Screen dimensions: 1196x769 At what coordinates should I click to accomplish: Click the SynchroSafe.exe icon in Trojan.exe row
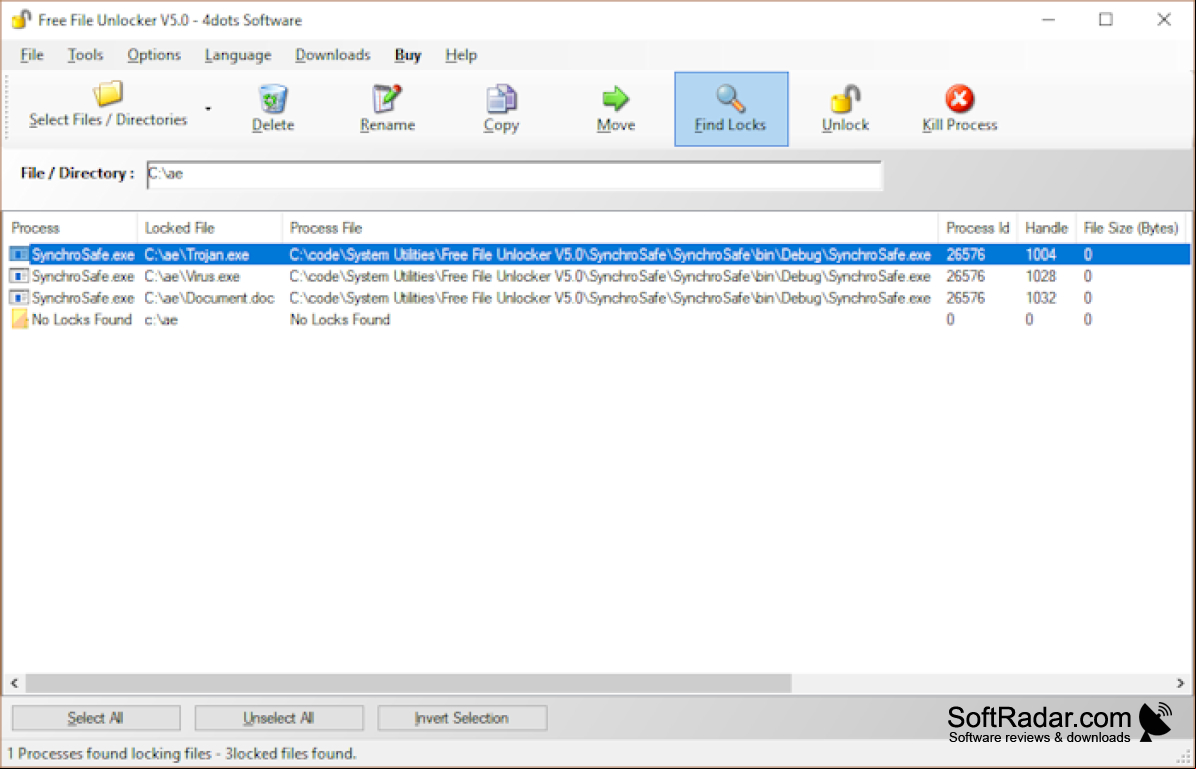point(19,254)
